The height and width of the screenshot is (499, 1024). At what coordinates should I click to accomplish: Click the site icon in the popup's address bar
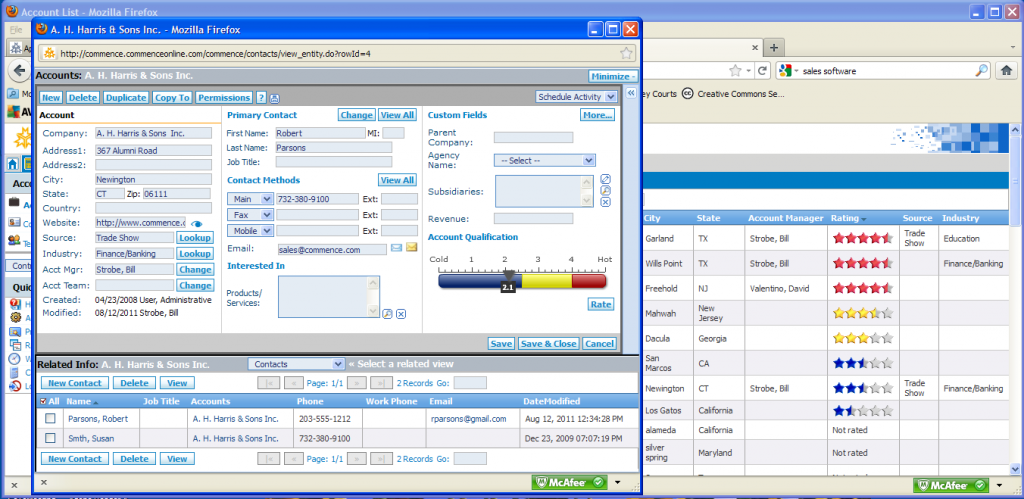tap(49, 54)
